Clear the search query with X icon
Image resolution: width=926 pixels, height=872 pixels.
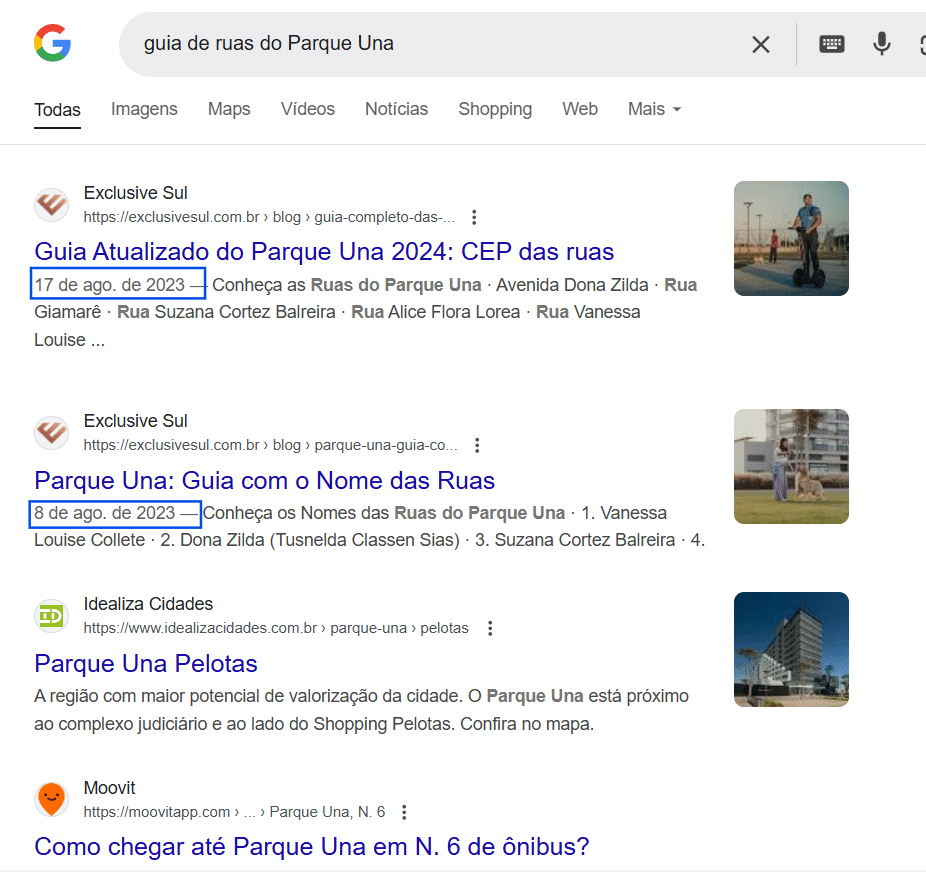click(760, 44)
